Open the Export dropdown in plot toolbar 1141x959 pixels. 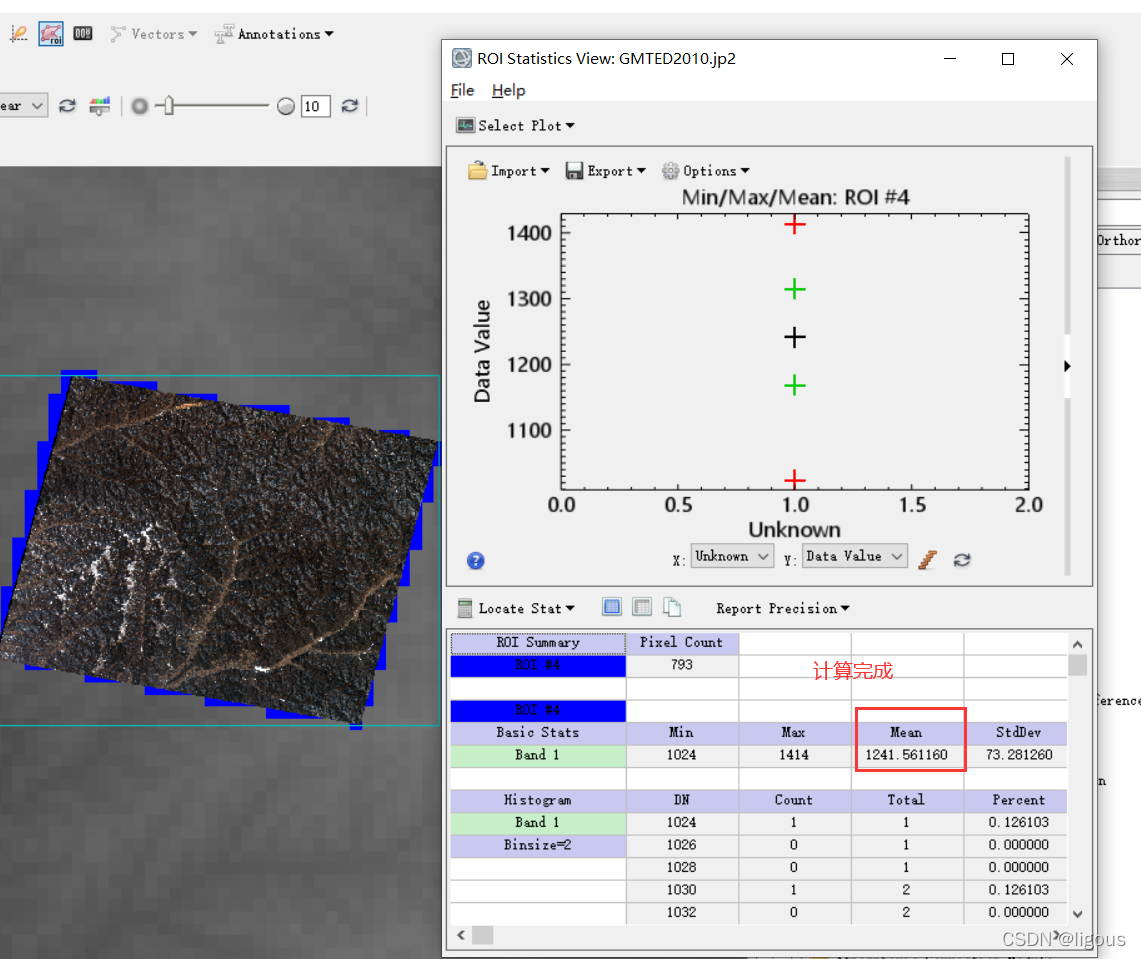coord(605,171)
